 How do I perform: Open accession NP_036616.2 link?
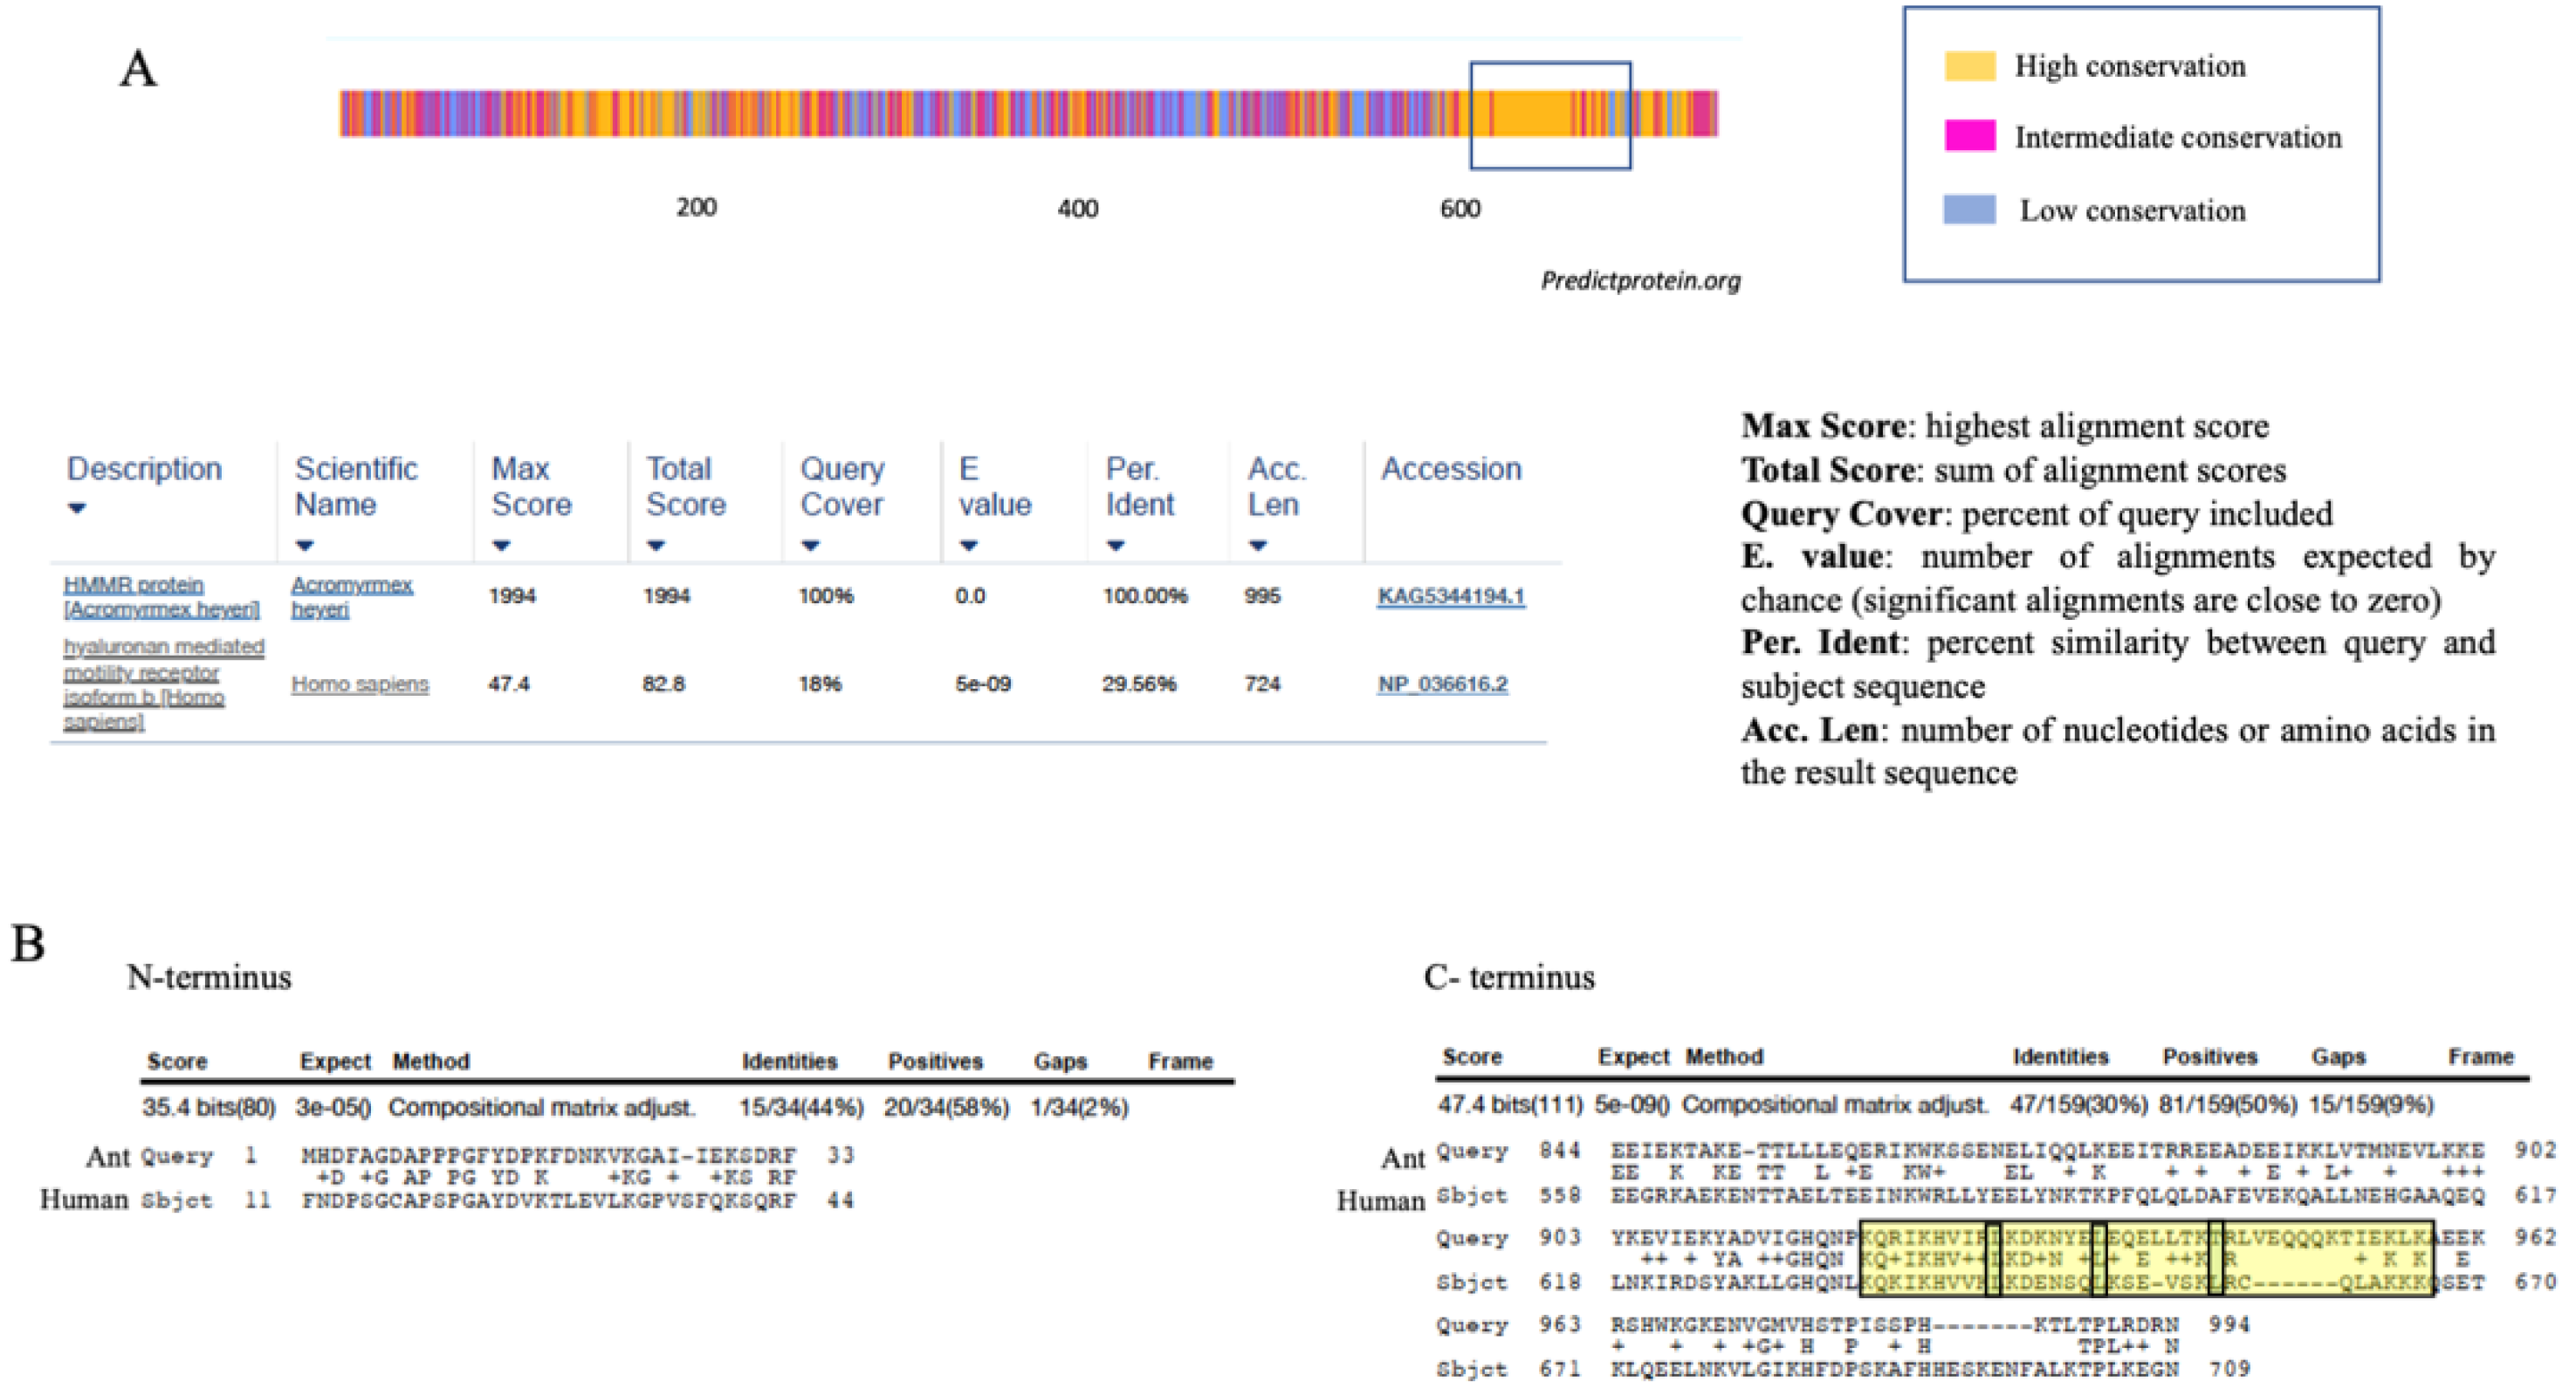(x=1442, y=685)
